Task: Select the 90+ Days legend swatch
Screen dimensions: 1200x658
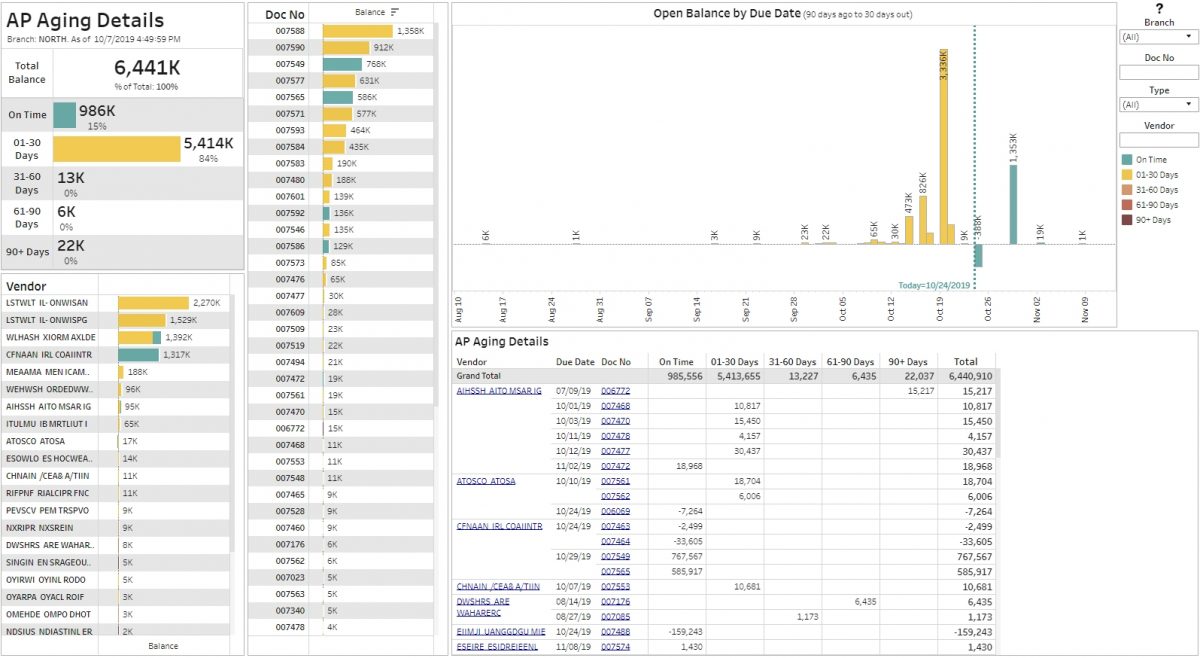Action: tap(1127, 220)
